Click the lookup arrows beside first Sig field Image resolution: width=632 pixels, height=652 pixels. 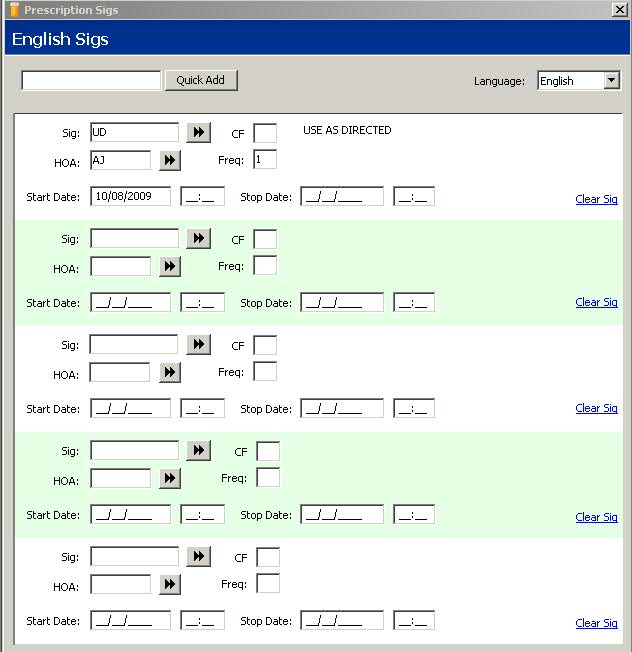pos(198,133)
